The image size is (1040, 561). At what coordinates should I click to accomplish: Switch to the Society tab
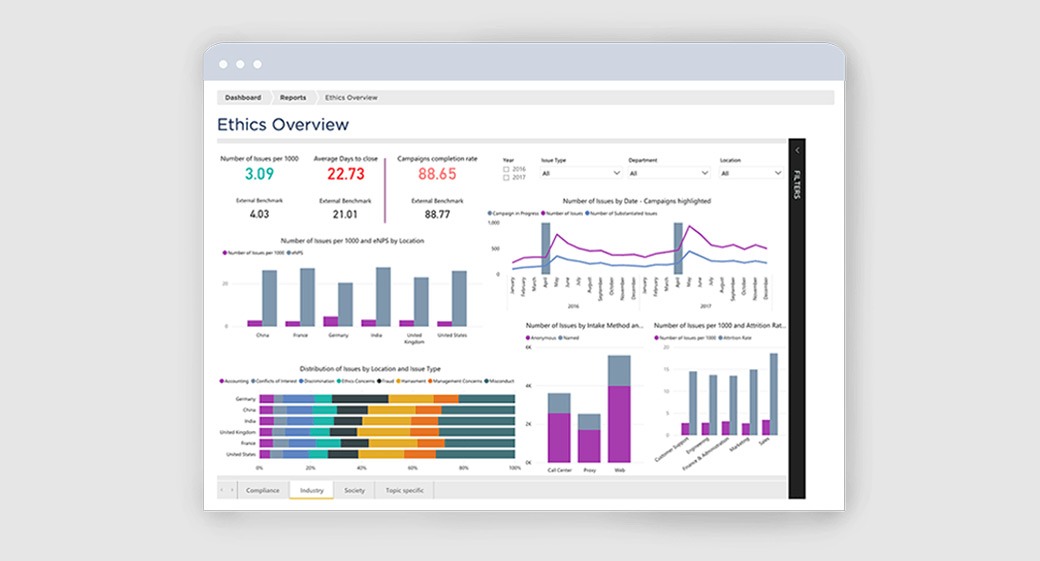pyautogui.click(x=354, y=490)
